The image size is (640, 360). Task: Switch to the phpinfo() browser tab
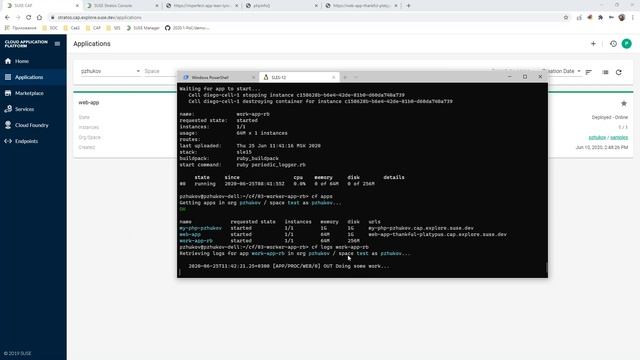pos(281,6)
